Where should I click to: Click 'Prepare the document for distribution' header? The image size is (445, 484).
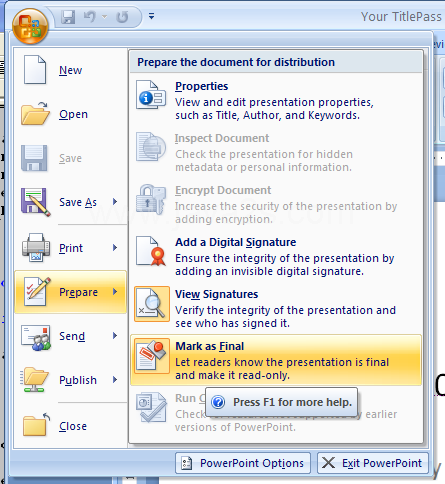pos(236,62)
